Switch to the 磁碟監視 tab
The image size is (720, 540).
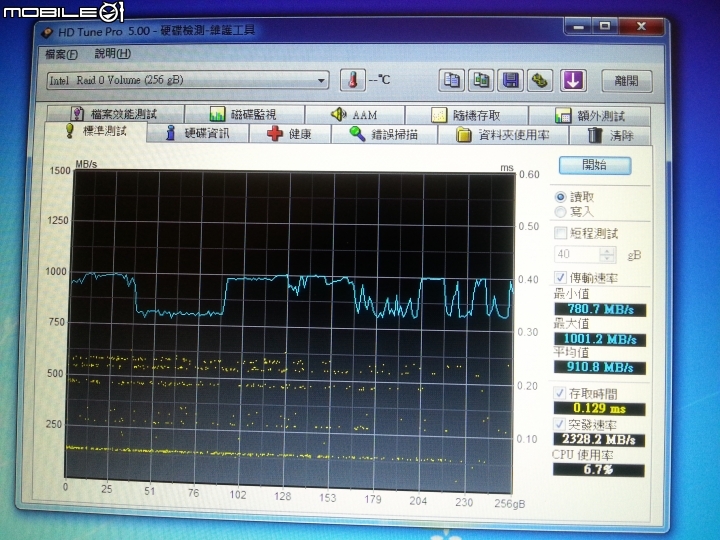(x=244, y=114)
